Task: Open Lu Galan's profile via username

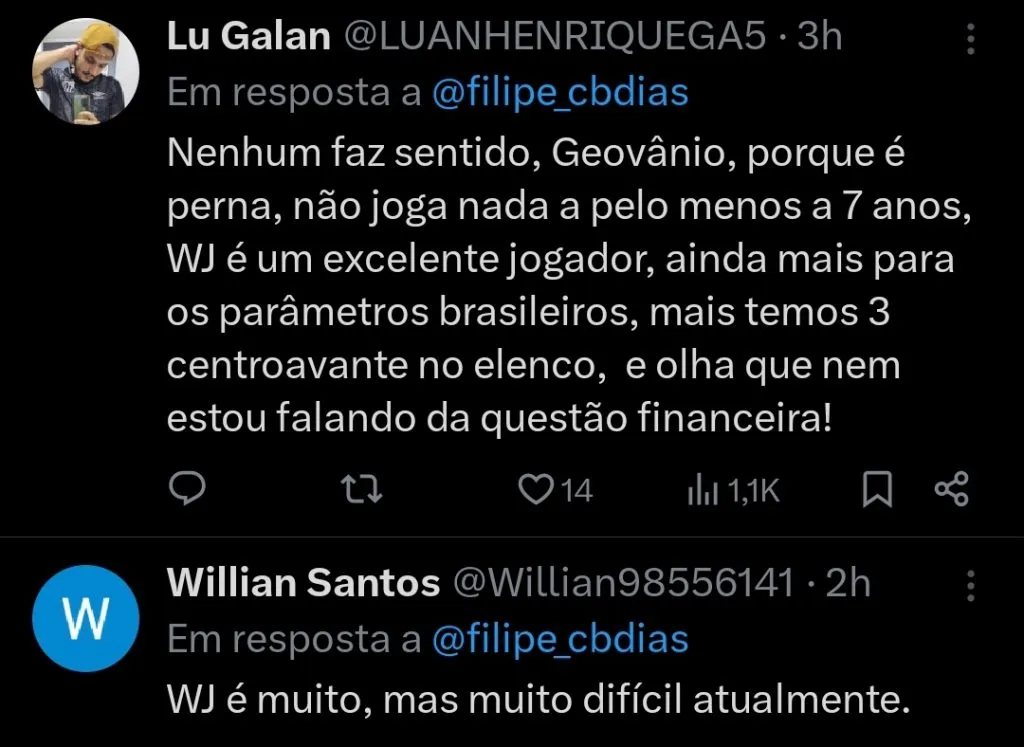Action: (x=249, y=33)
